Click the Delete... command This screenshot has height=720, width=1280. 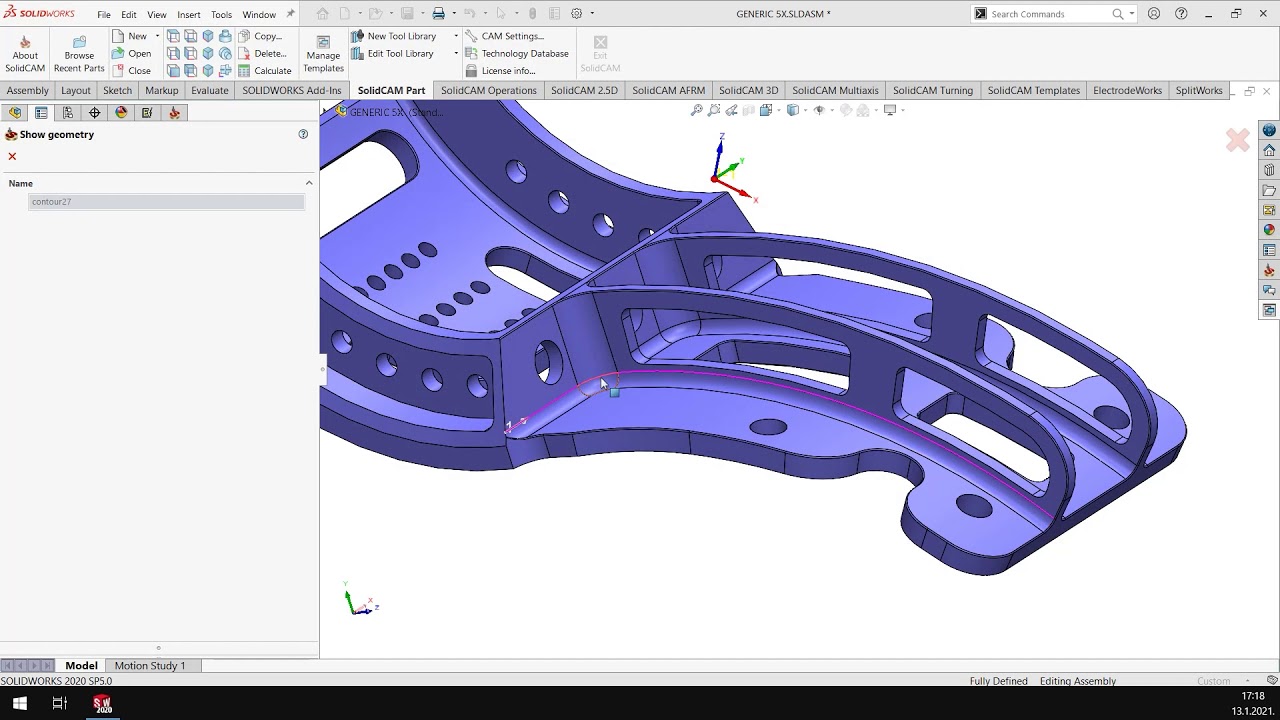pos(262,53)
